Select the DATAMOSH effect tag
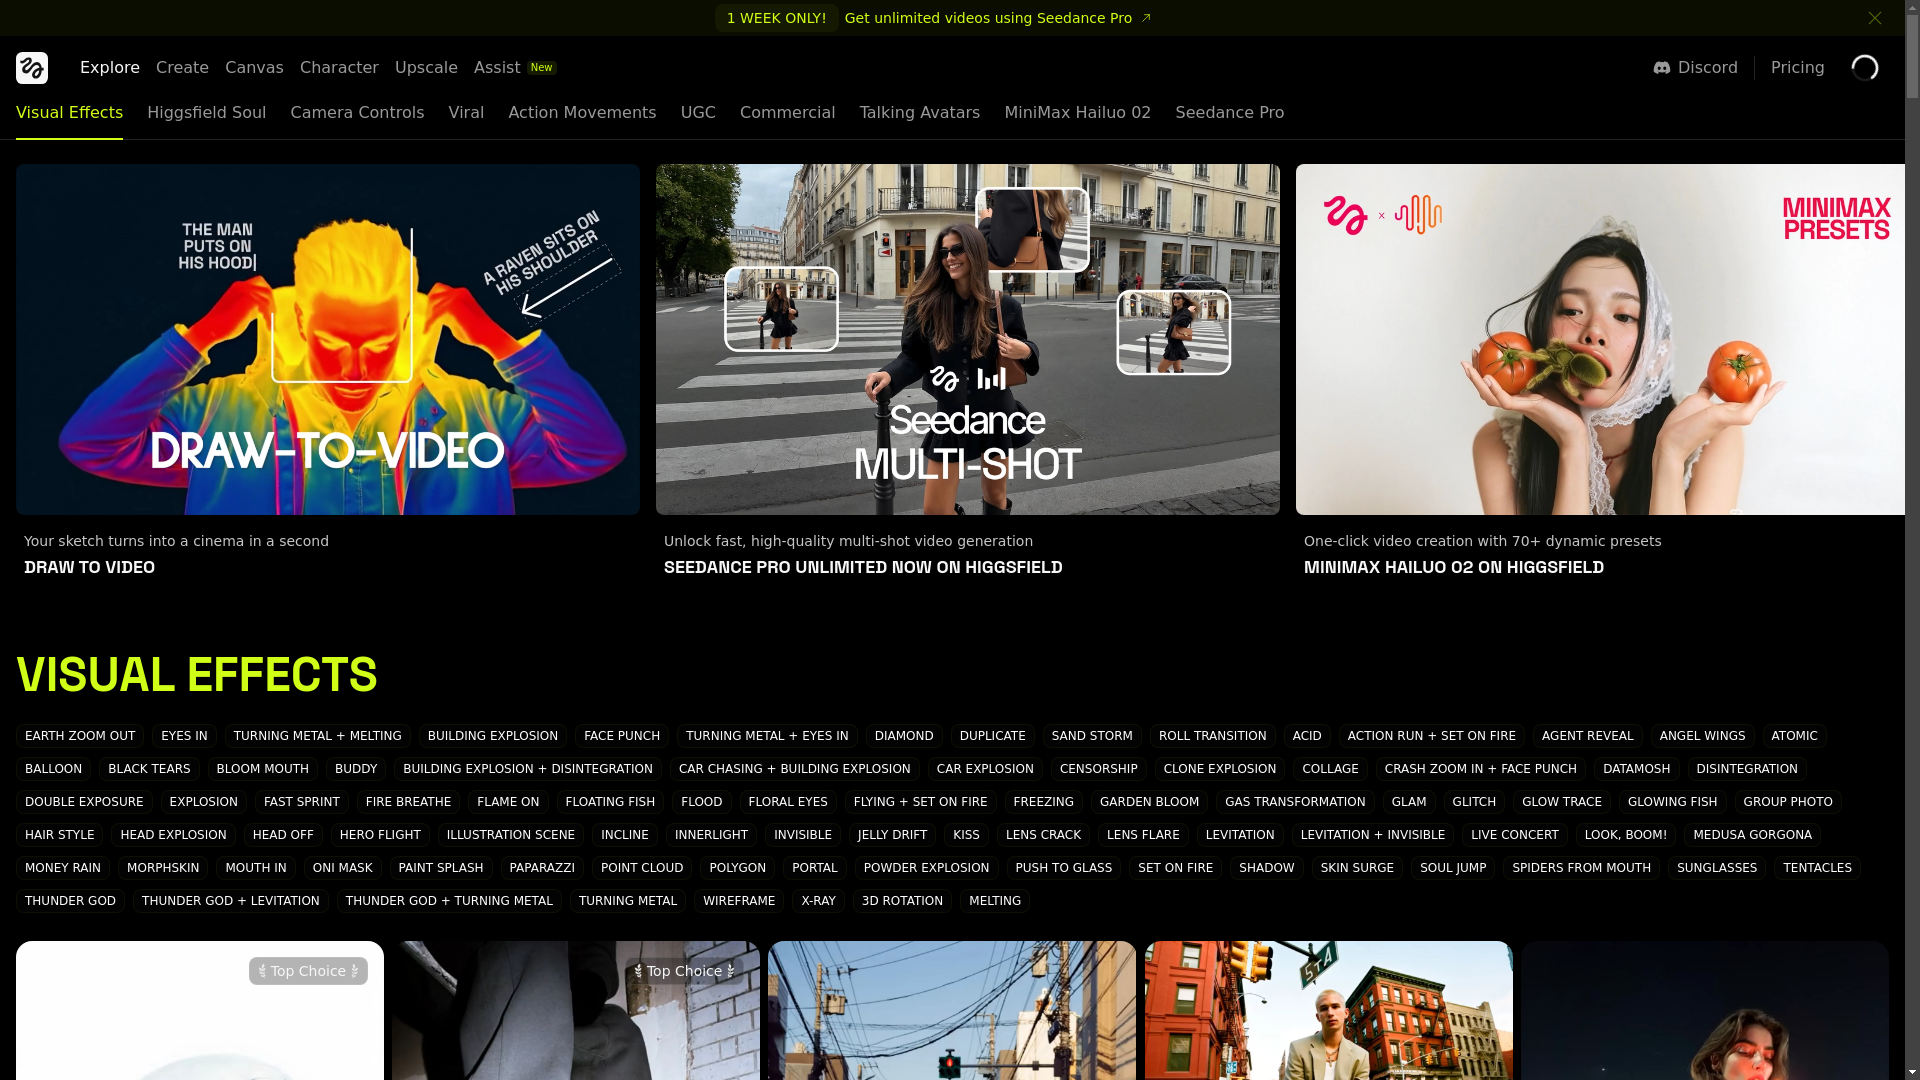 point(1636,769)
